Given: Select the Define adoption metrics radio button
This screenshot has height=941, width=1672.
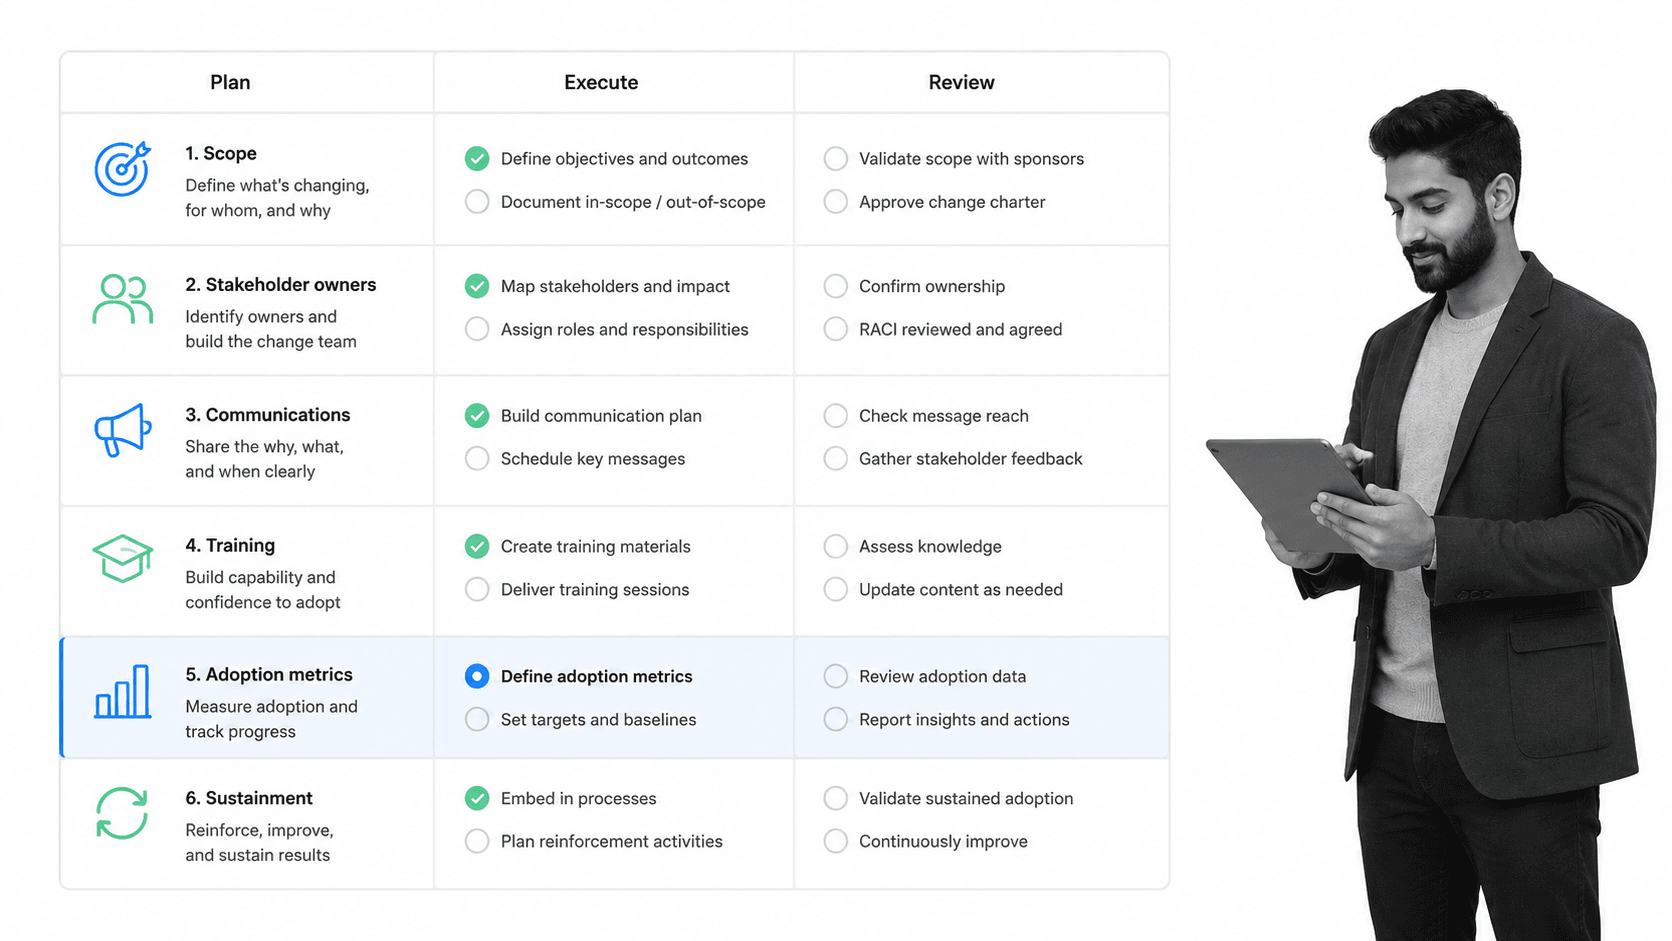Looking at the screenshot, I should pos(477,676).
